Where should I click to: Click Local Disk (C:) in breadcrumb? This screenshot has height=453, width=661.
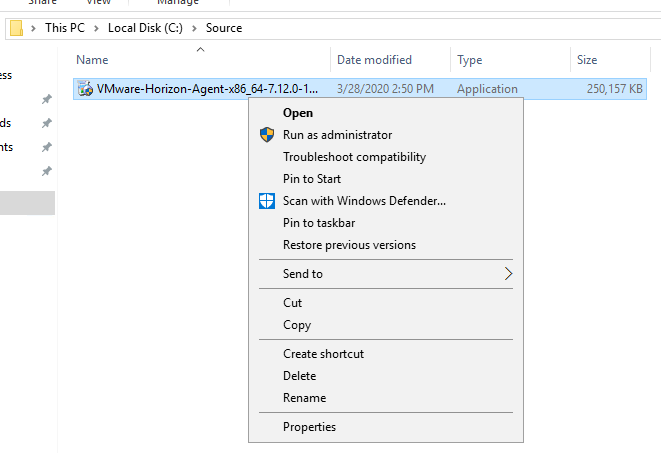pos(145,28)
